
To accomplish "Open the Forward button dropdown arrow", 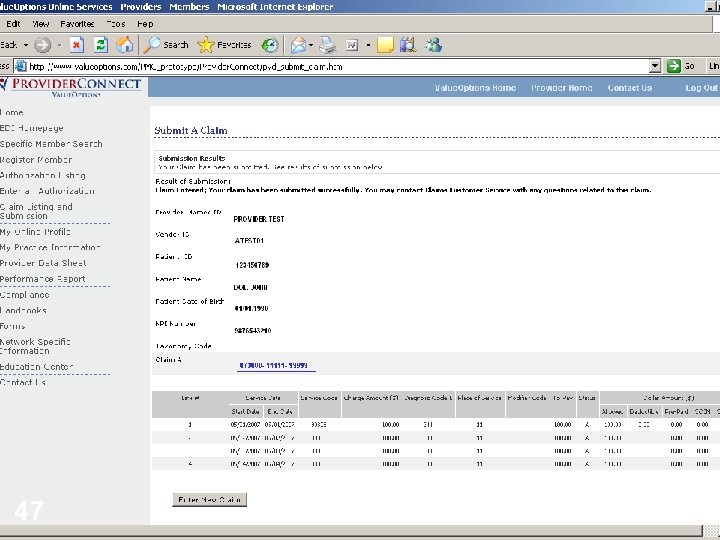I will (x=59, y=45).
